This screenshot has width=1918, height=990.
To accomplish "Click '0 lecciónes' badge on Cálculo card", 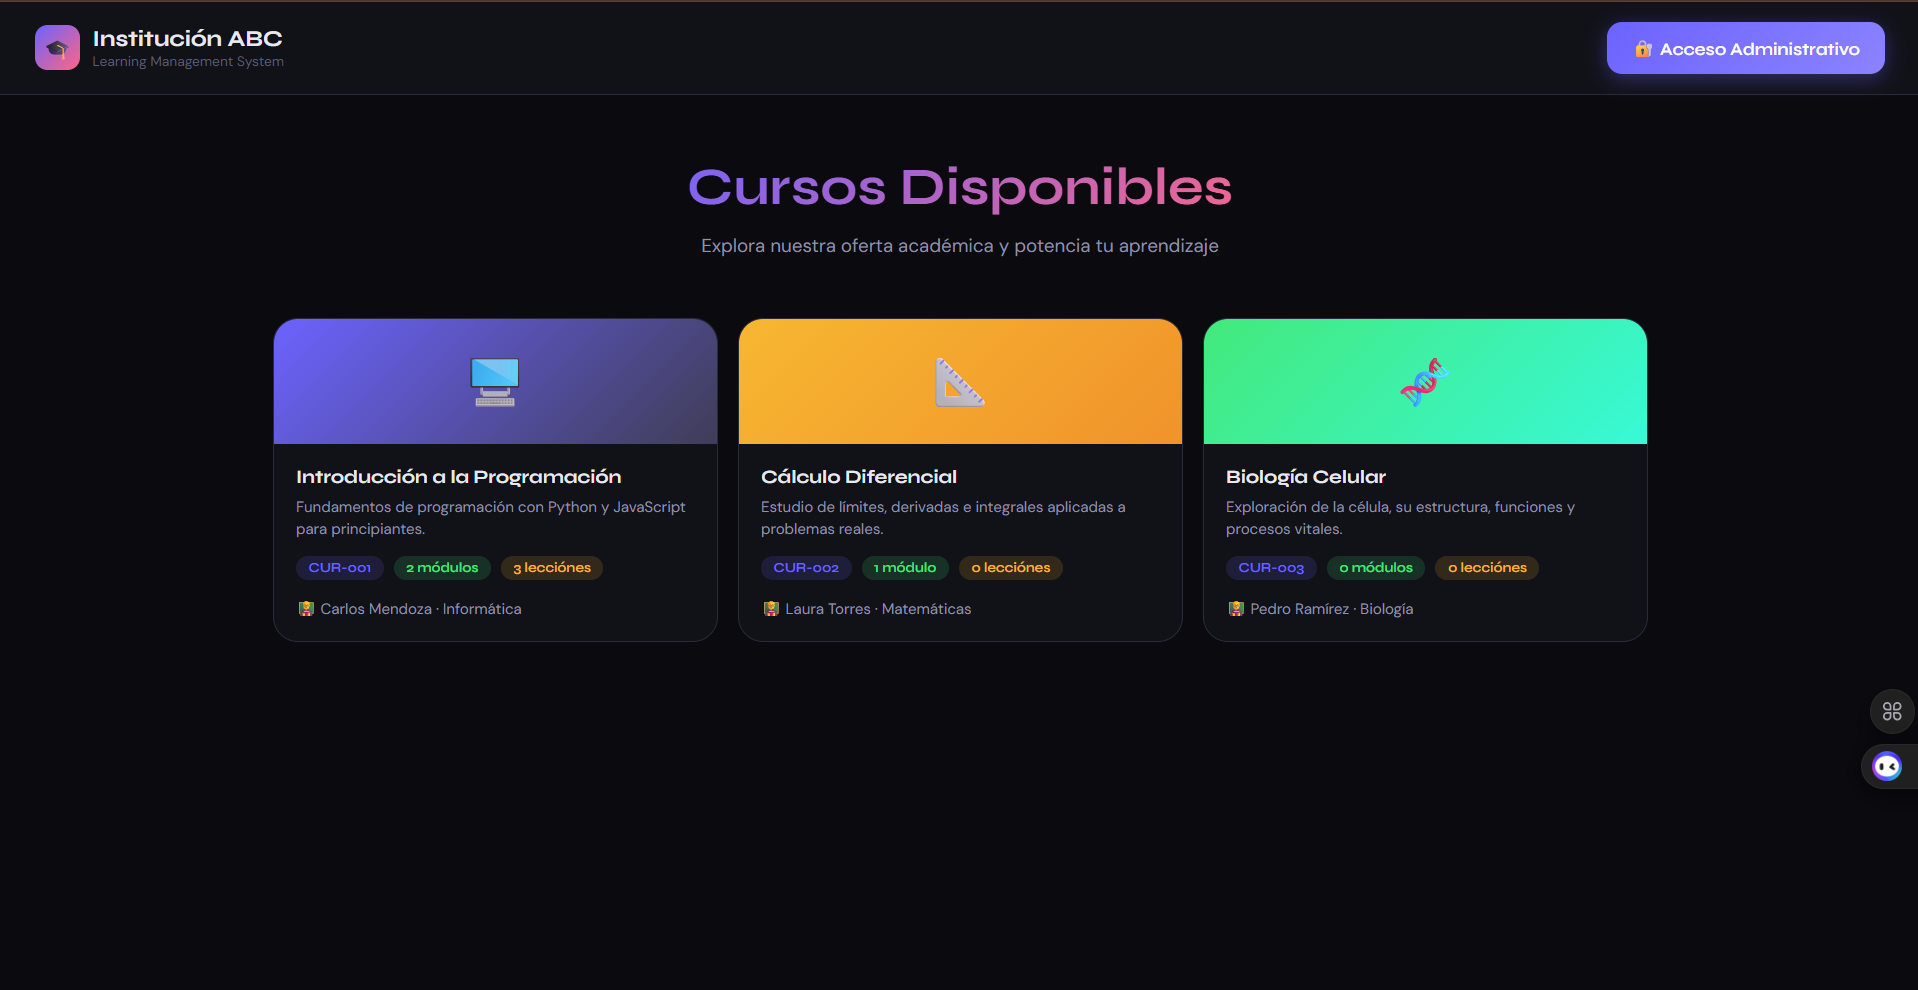I will 1011,568.
